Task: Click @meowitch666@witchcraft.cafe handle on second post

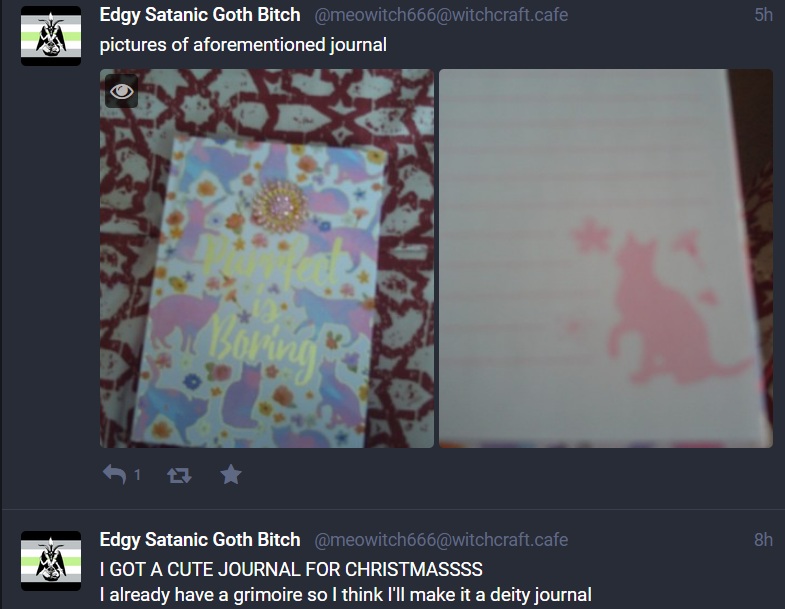Action: 441,540
